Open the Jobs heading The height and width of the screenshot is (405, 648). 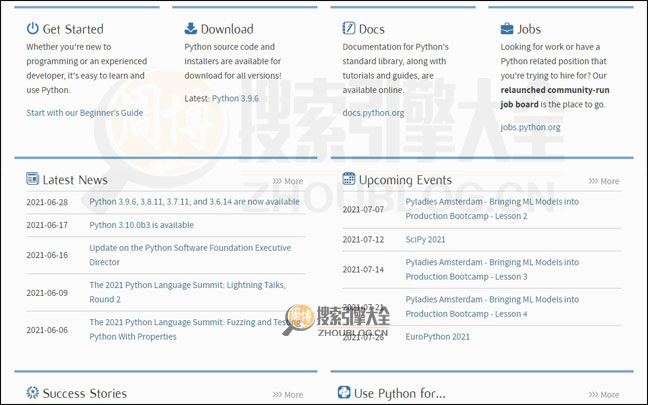click(529, 29)
